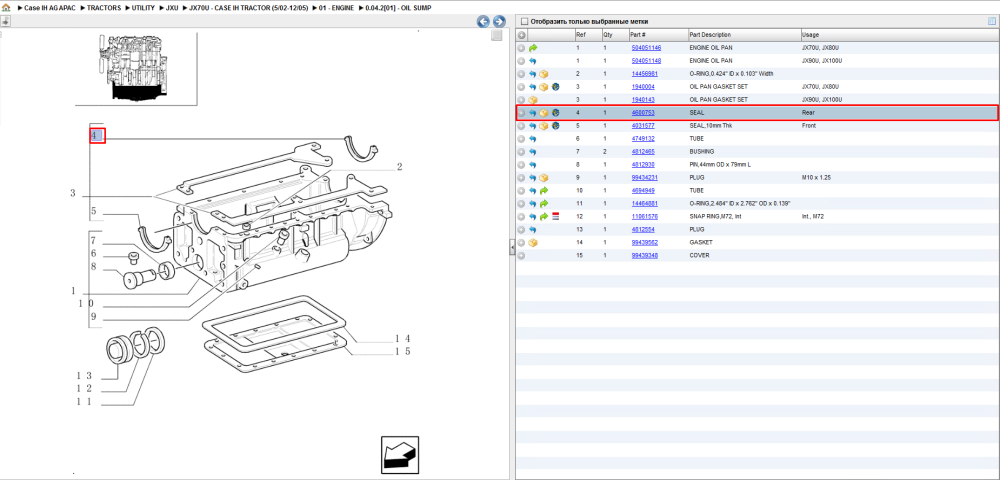1000x480 pixels.
Task: Open part number link 4031577
Action: [643, 126]
